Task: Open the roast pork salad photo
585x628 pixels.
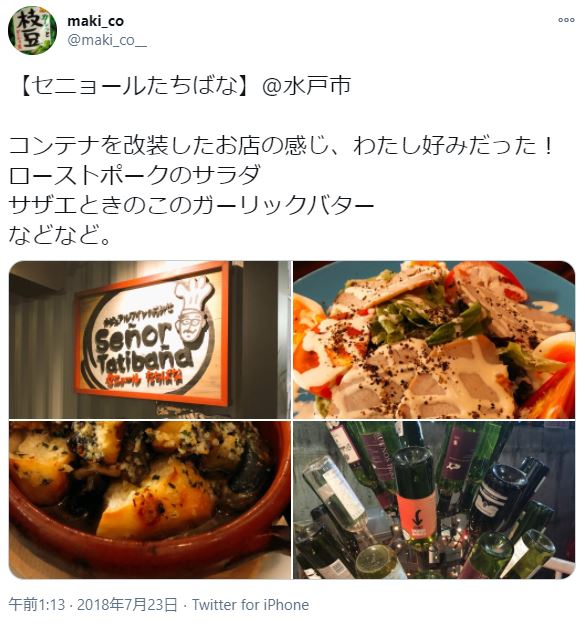Action: tap(434, 340)
